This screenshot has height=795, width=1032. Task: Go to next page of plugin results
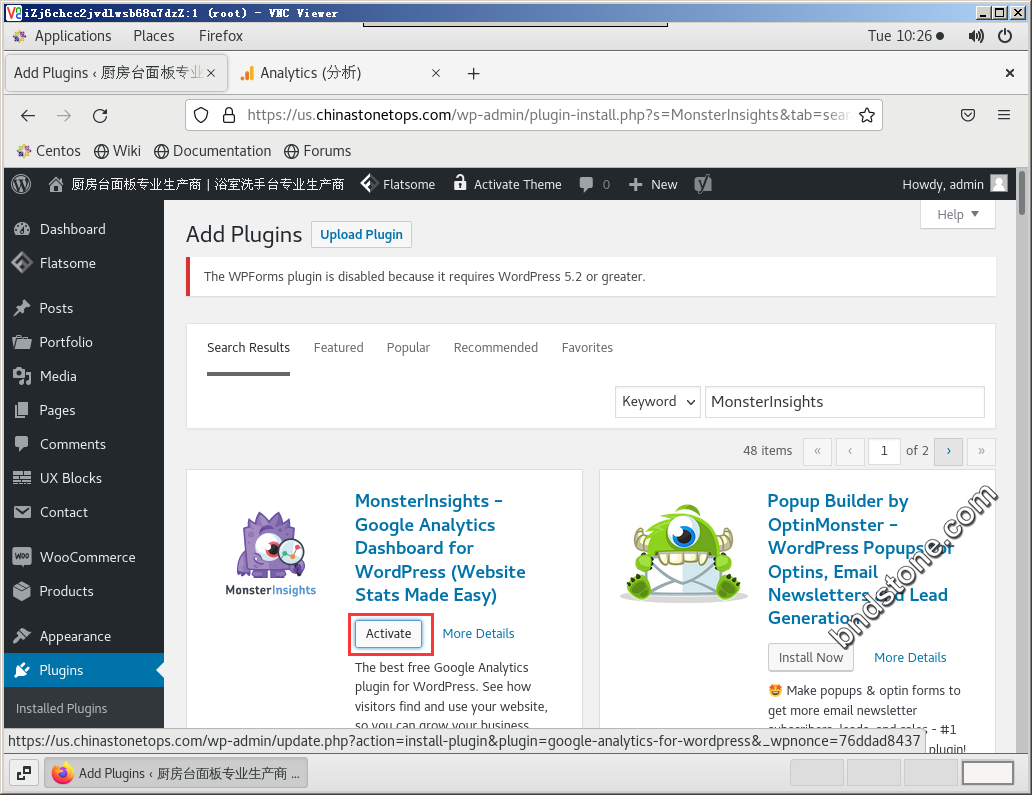coord(948,451)
